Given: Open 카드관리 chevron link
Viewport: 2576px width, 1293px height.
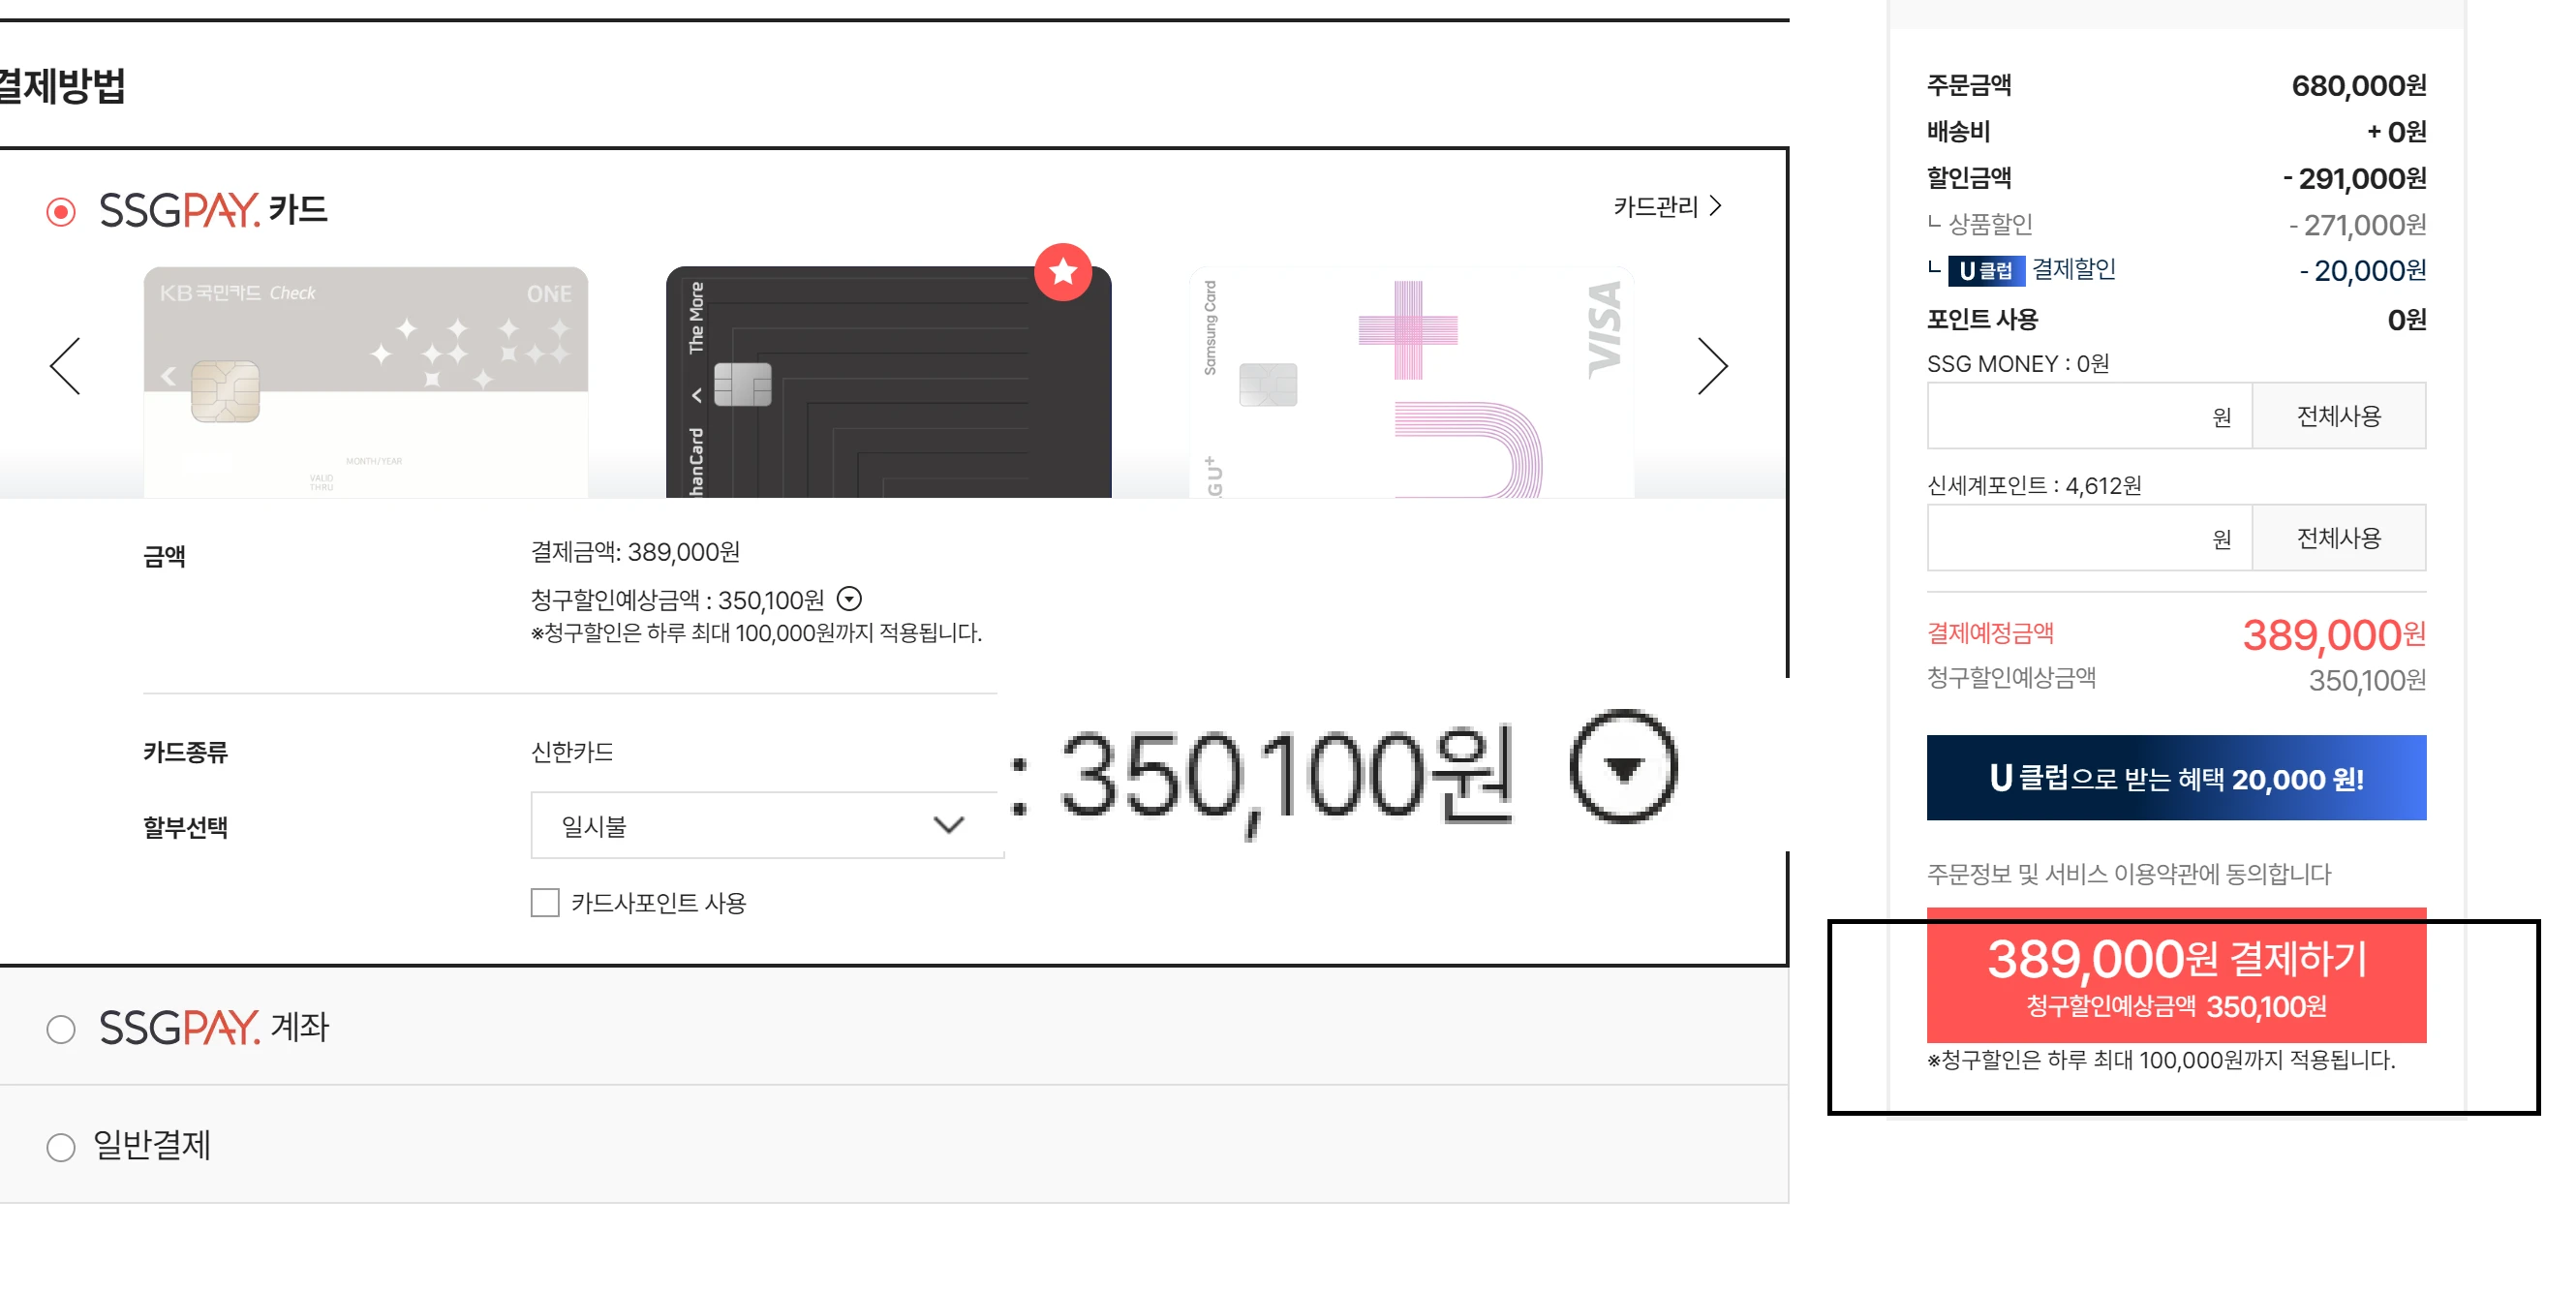Looking at the screenshot, I should [1667, 206].
